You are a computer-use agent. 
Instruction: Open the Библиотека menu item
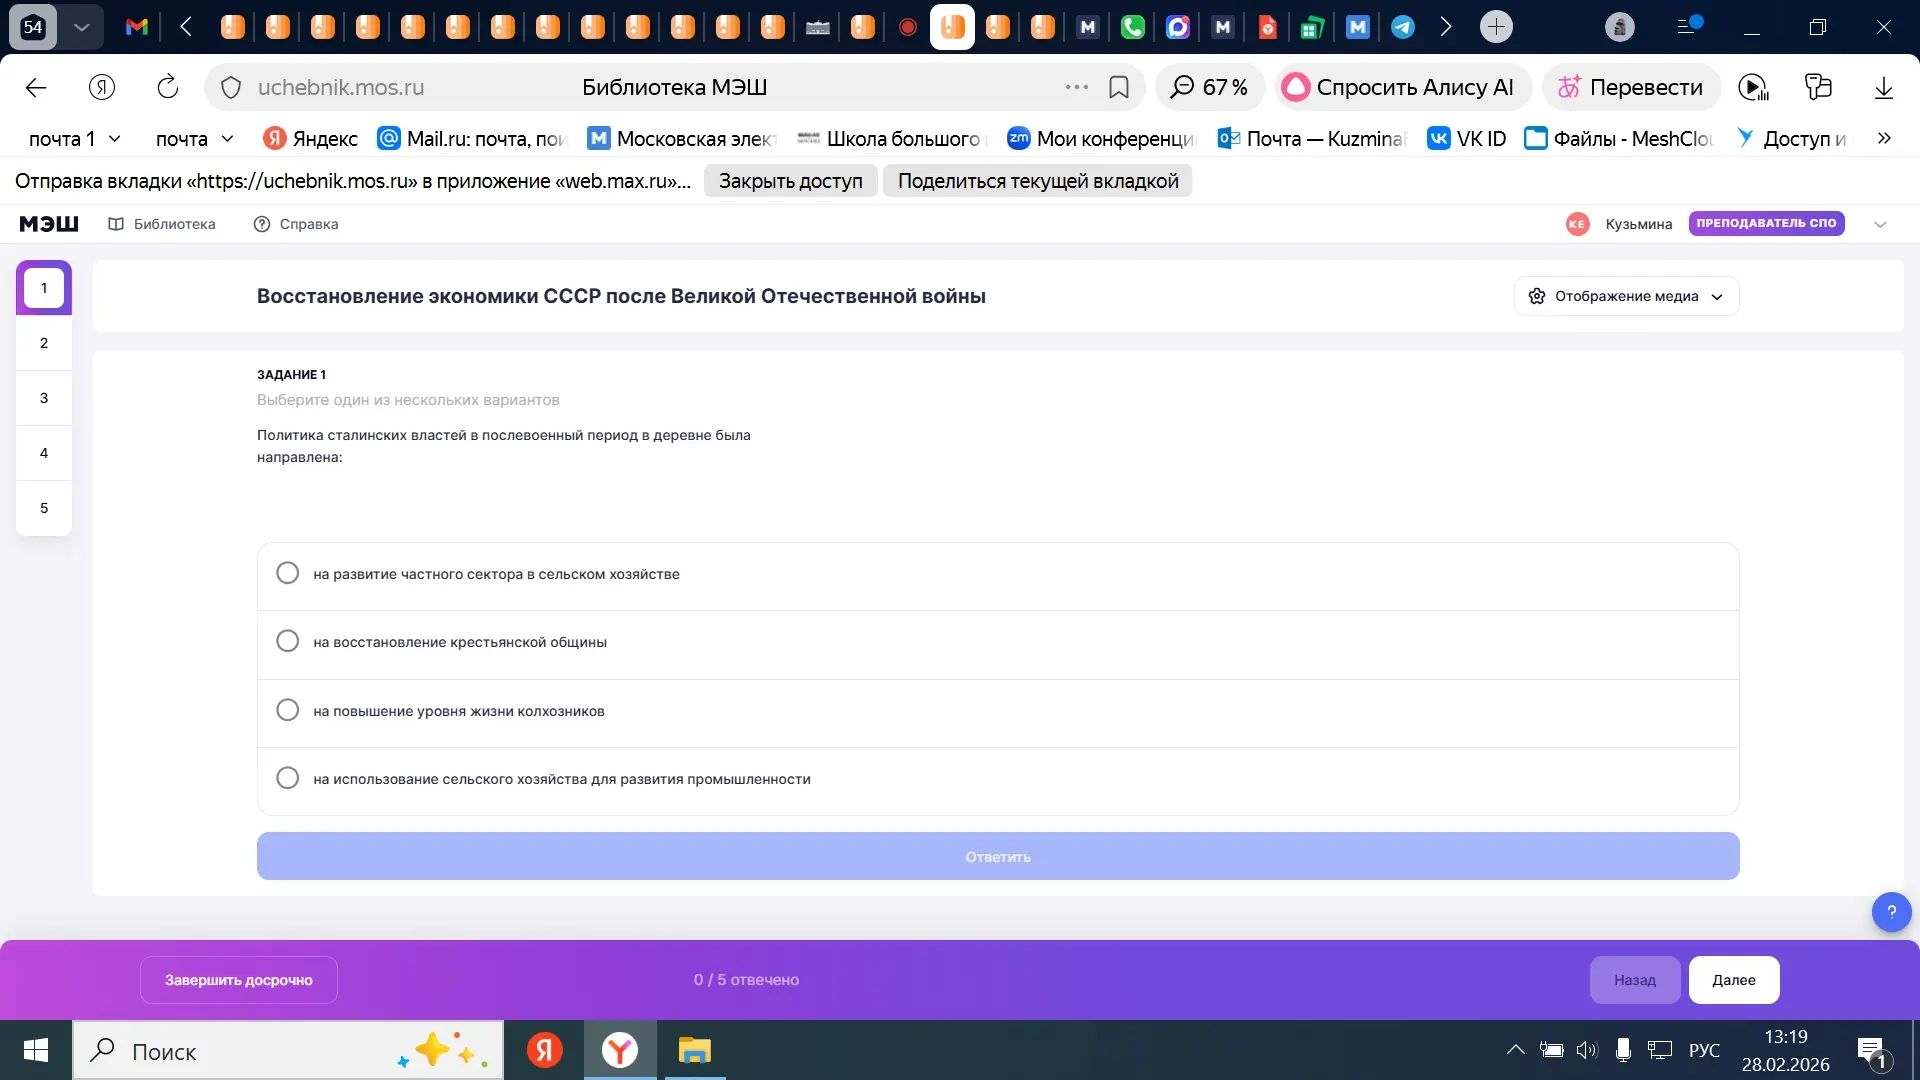pyautogui.click(x=162, y=224)
